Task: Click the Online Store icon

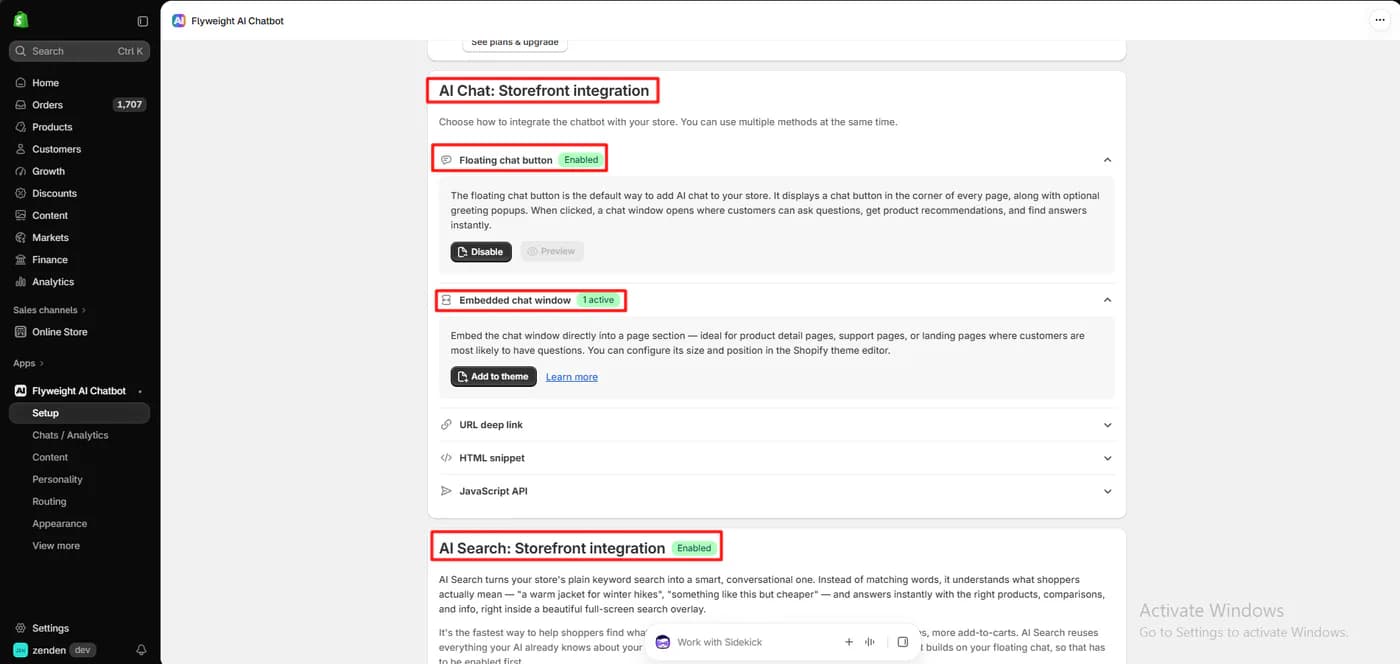Action: 21,332
